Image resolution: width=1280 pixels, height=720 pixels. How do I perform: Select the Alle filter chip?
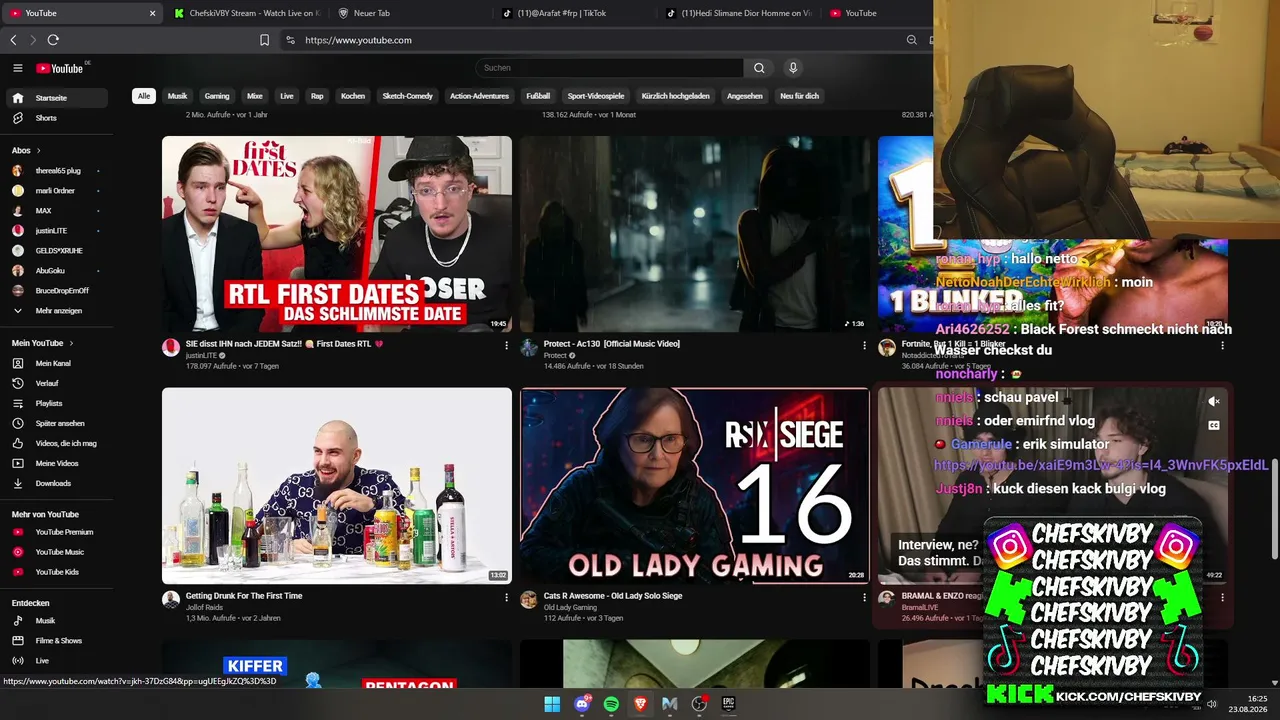[144, 96]
